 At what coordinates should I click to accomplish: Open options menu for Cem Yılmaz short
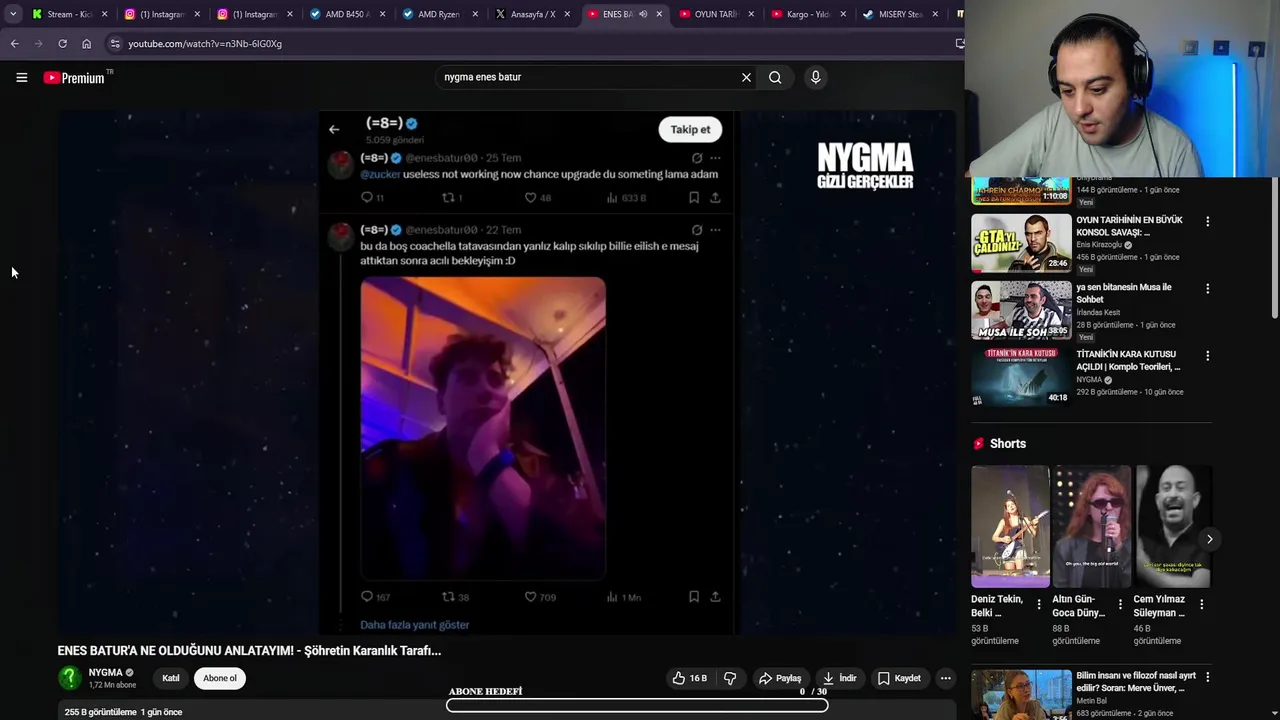1201,604
